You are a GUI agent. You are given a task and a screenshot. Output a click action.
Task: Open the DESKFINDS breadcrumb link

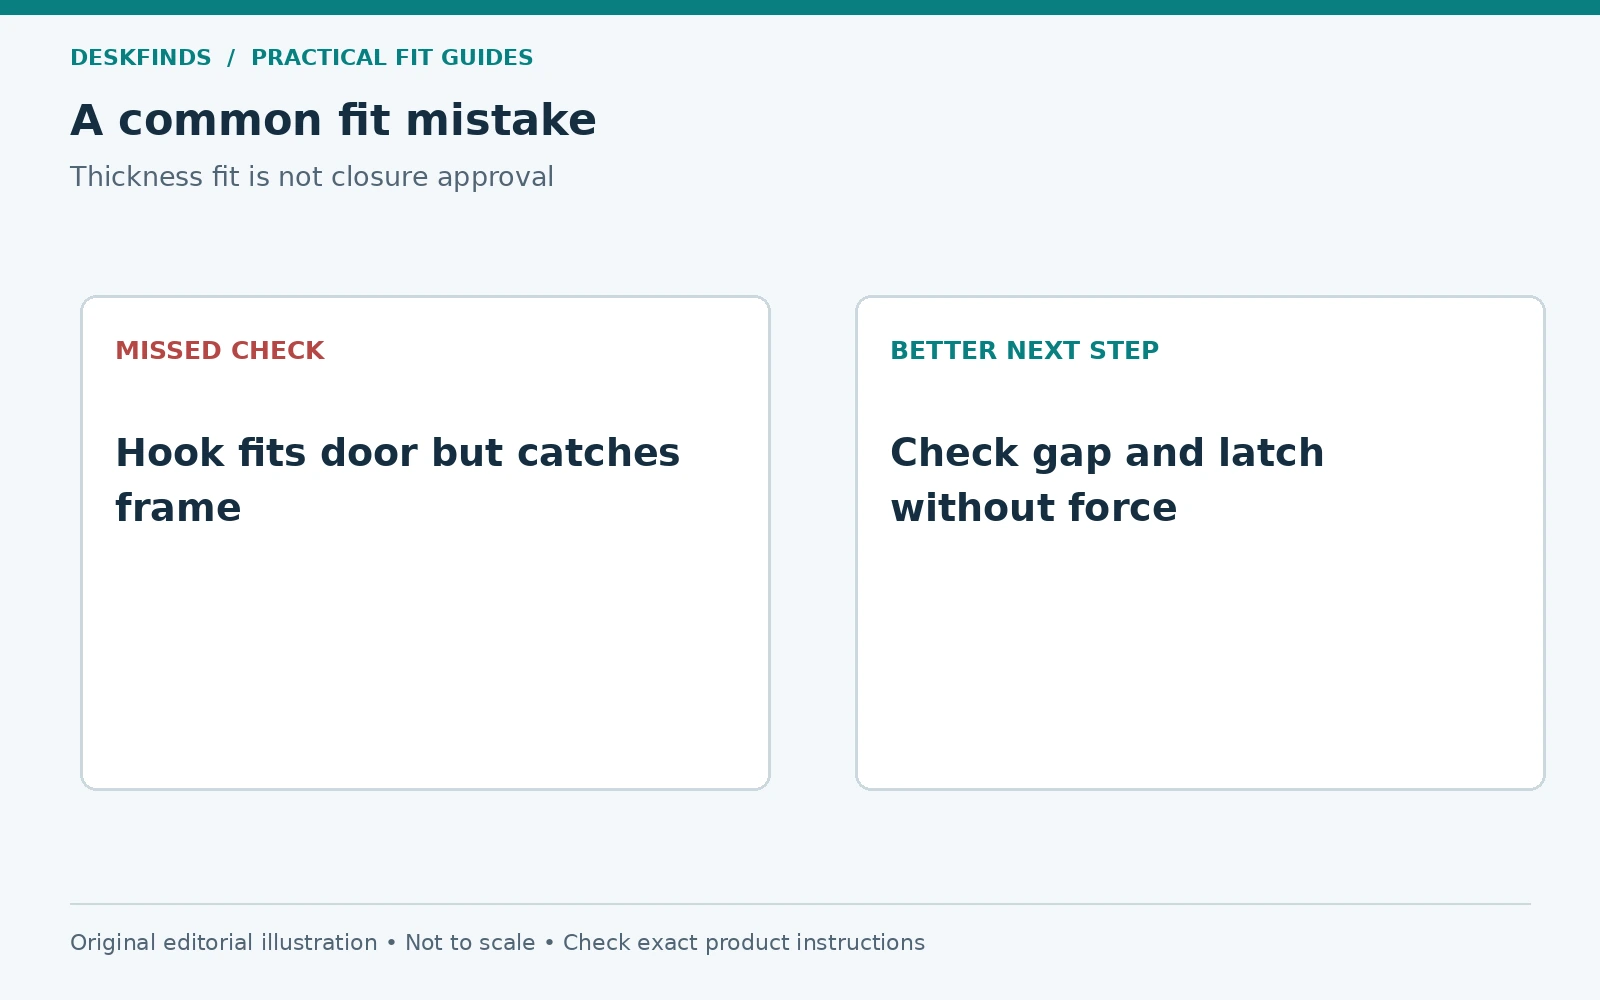(141, 58)
